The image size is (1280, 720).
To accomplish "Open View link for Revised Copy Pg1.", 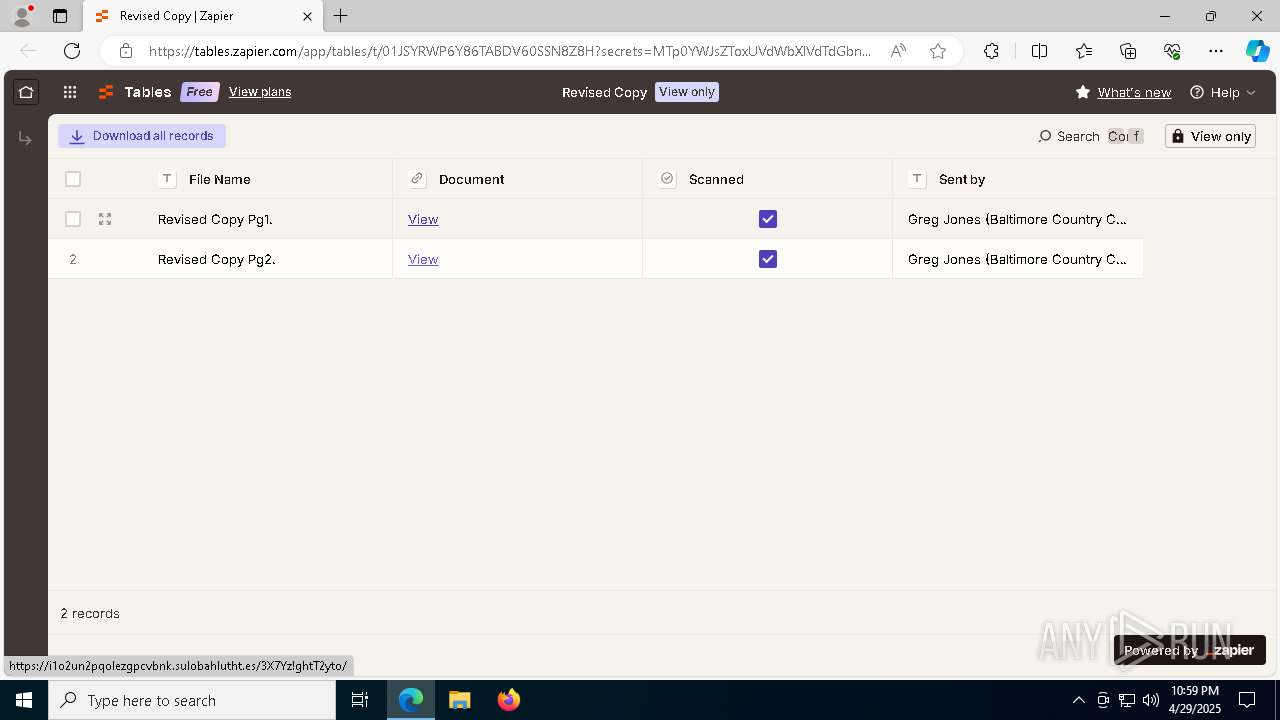I will point(423,219).
